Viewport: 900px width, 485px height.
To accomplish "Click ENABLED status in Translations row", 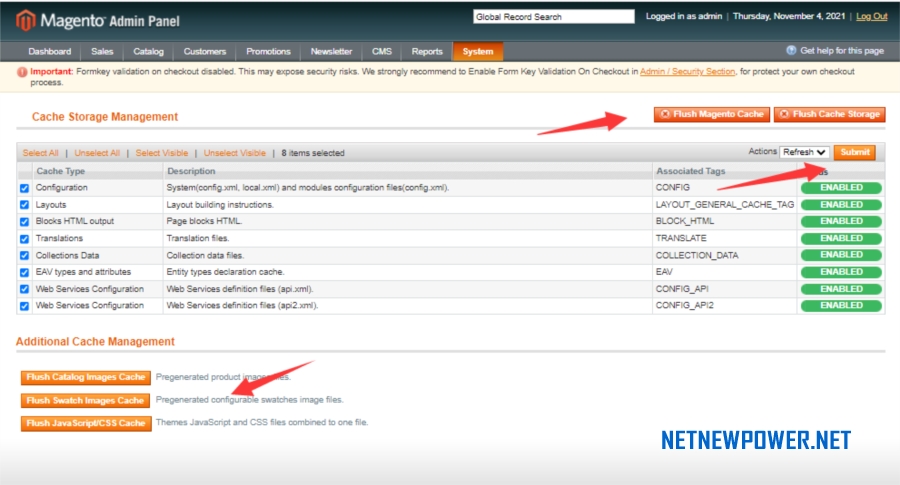I will pyautogui.click(x=841, y=238).
